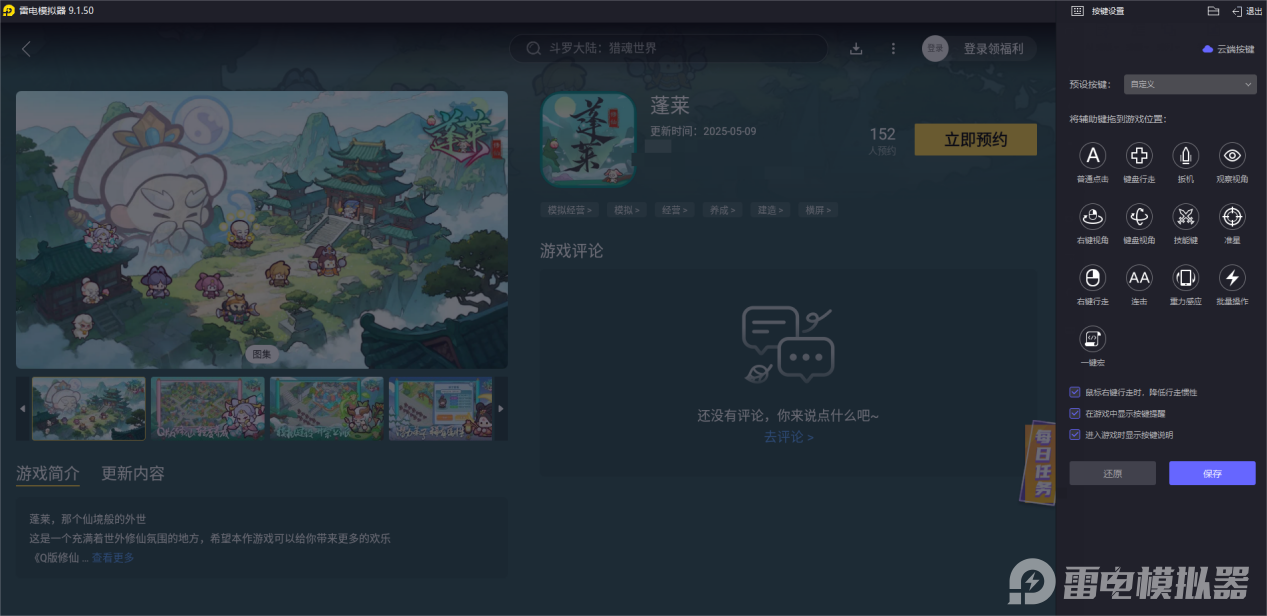1267x616 pixels.
Task: Choose the 键盘行走 keyboard walk icon
Action: pyautogui.click(x=1138, y=155)
